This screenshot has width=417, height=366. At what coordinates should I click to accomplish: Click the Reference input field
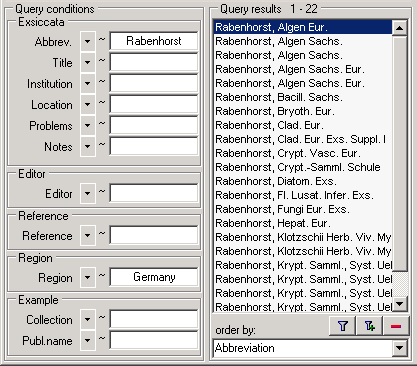pos(154,235)
